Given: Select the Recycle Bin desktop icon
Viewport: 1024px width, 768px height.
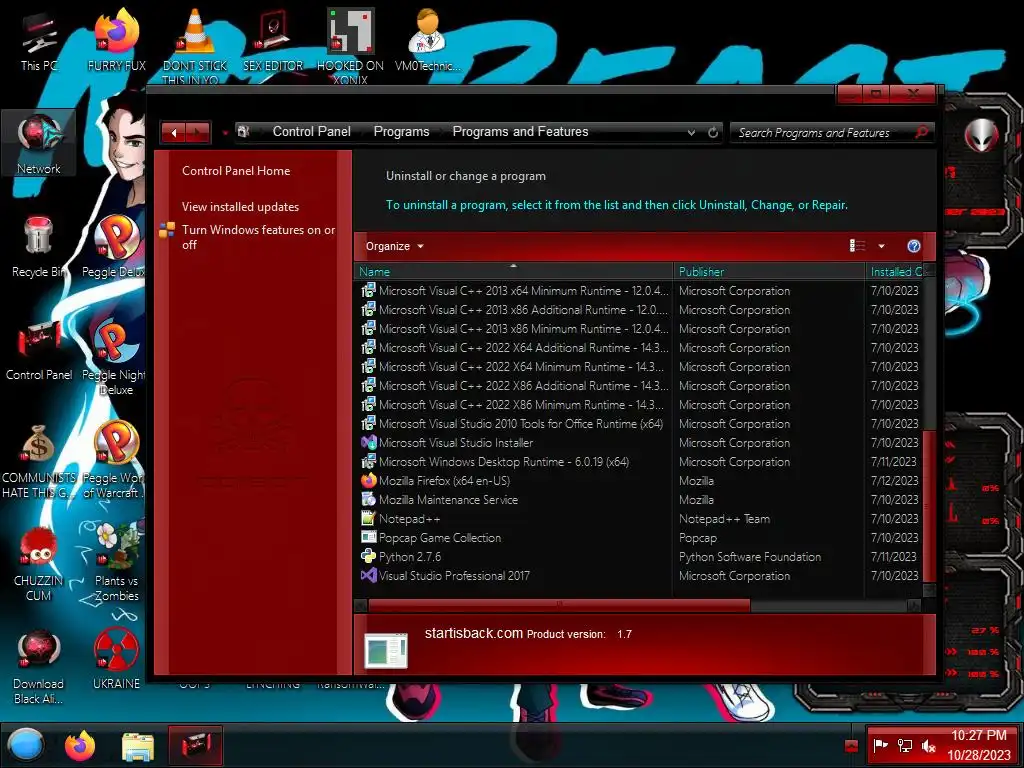Looking at the screenshot, I should coord(39,247).
